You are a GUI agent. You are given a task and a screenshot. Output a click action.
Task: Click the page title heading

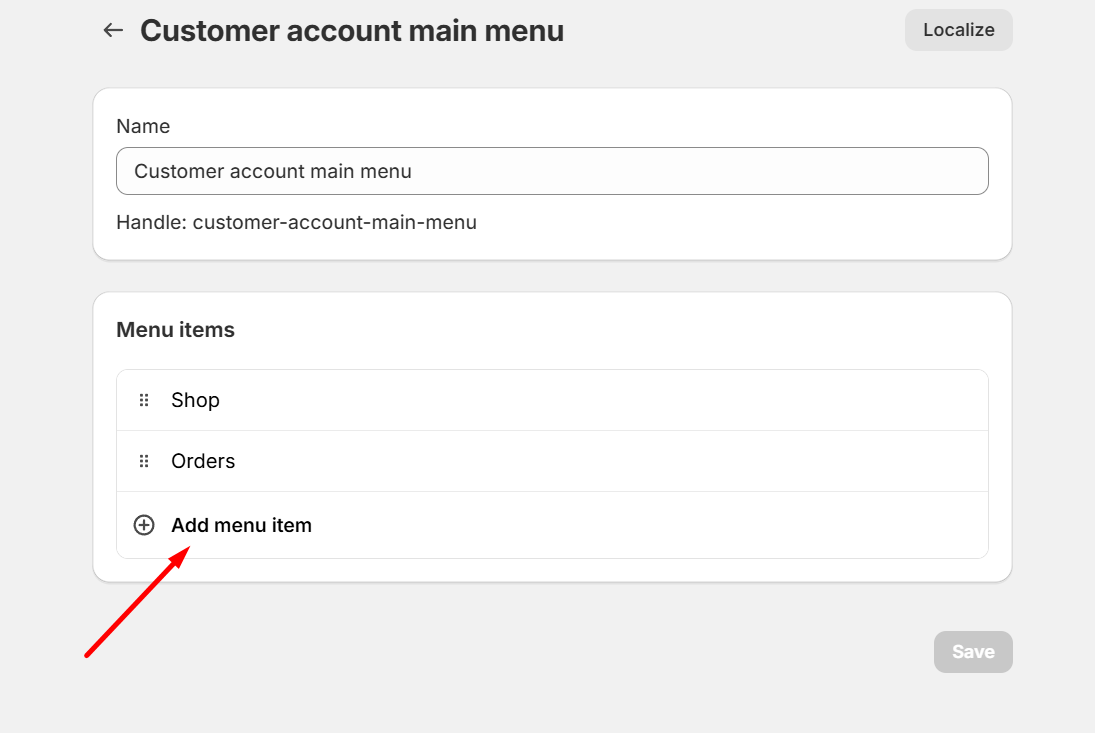tap(351, 31)
